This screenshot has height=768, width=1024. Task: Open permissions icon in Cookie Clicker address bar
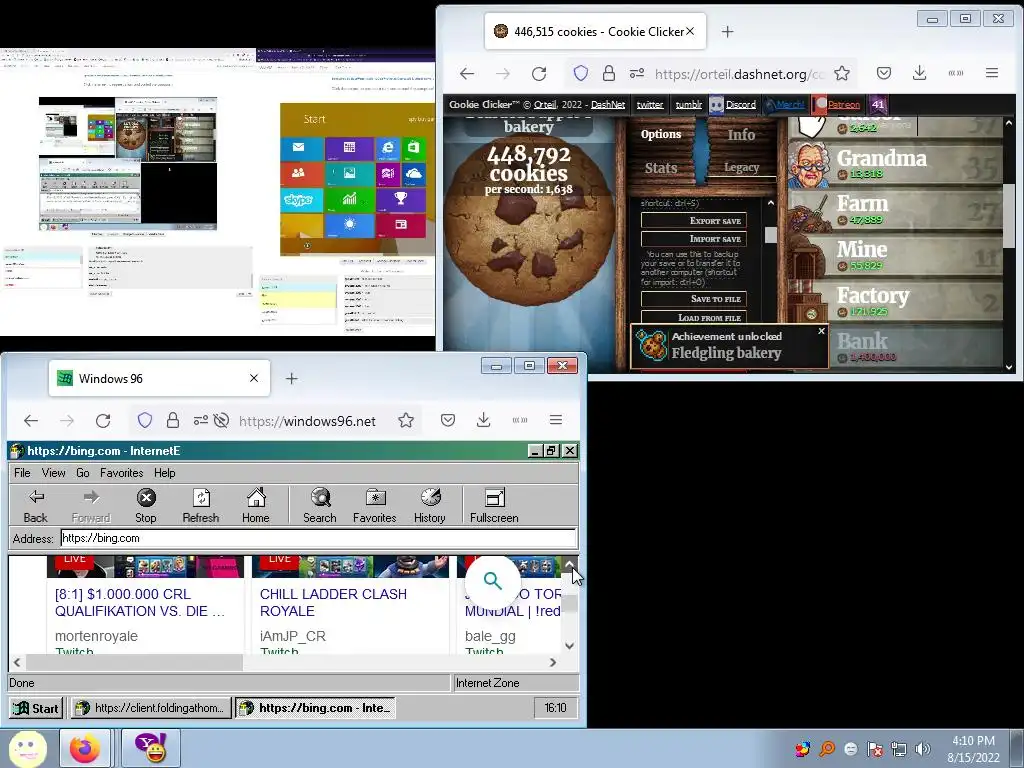[637, 74]
